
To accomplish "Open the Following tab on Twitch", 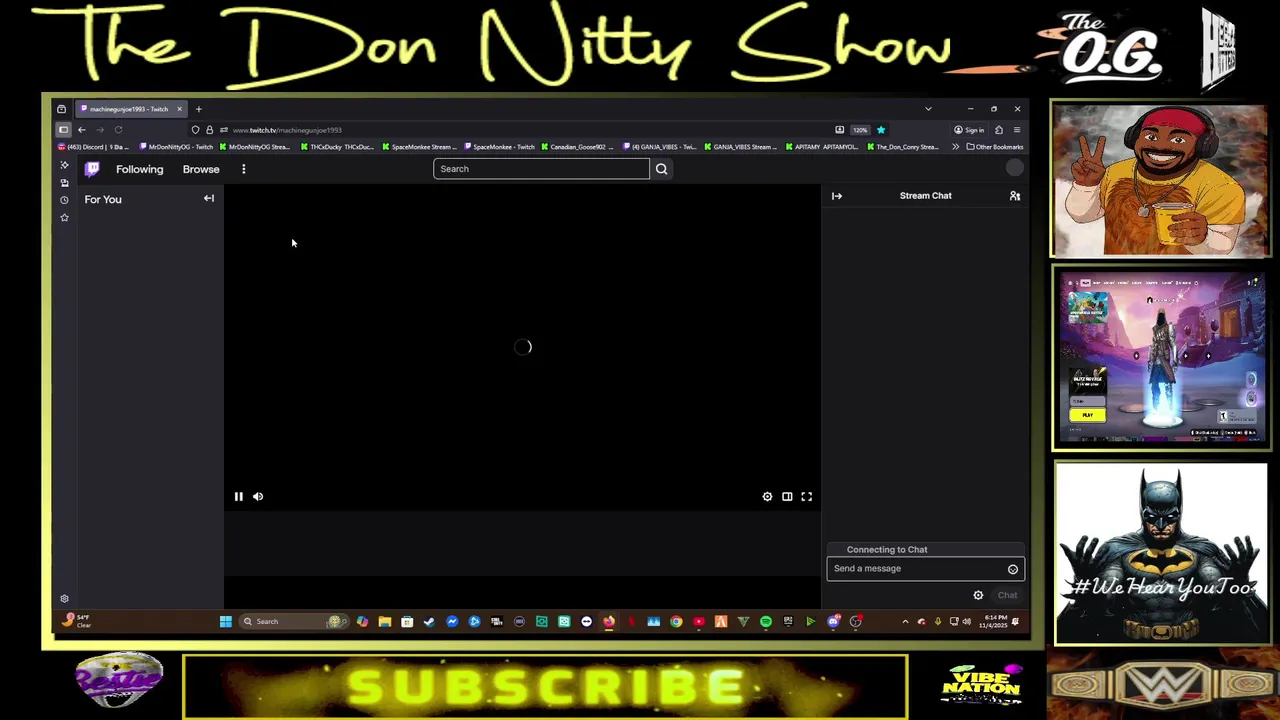I will pyautogui.click(x=139, y=169).
